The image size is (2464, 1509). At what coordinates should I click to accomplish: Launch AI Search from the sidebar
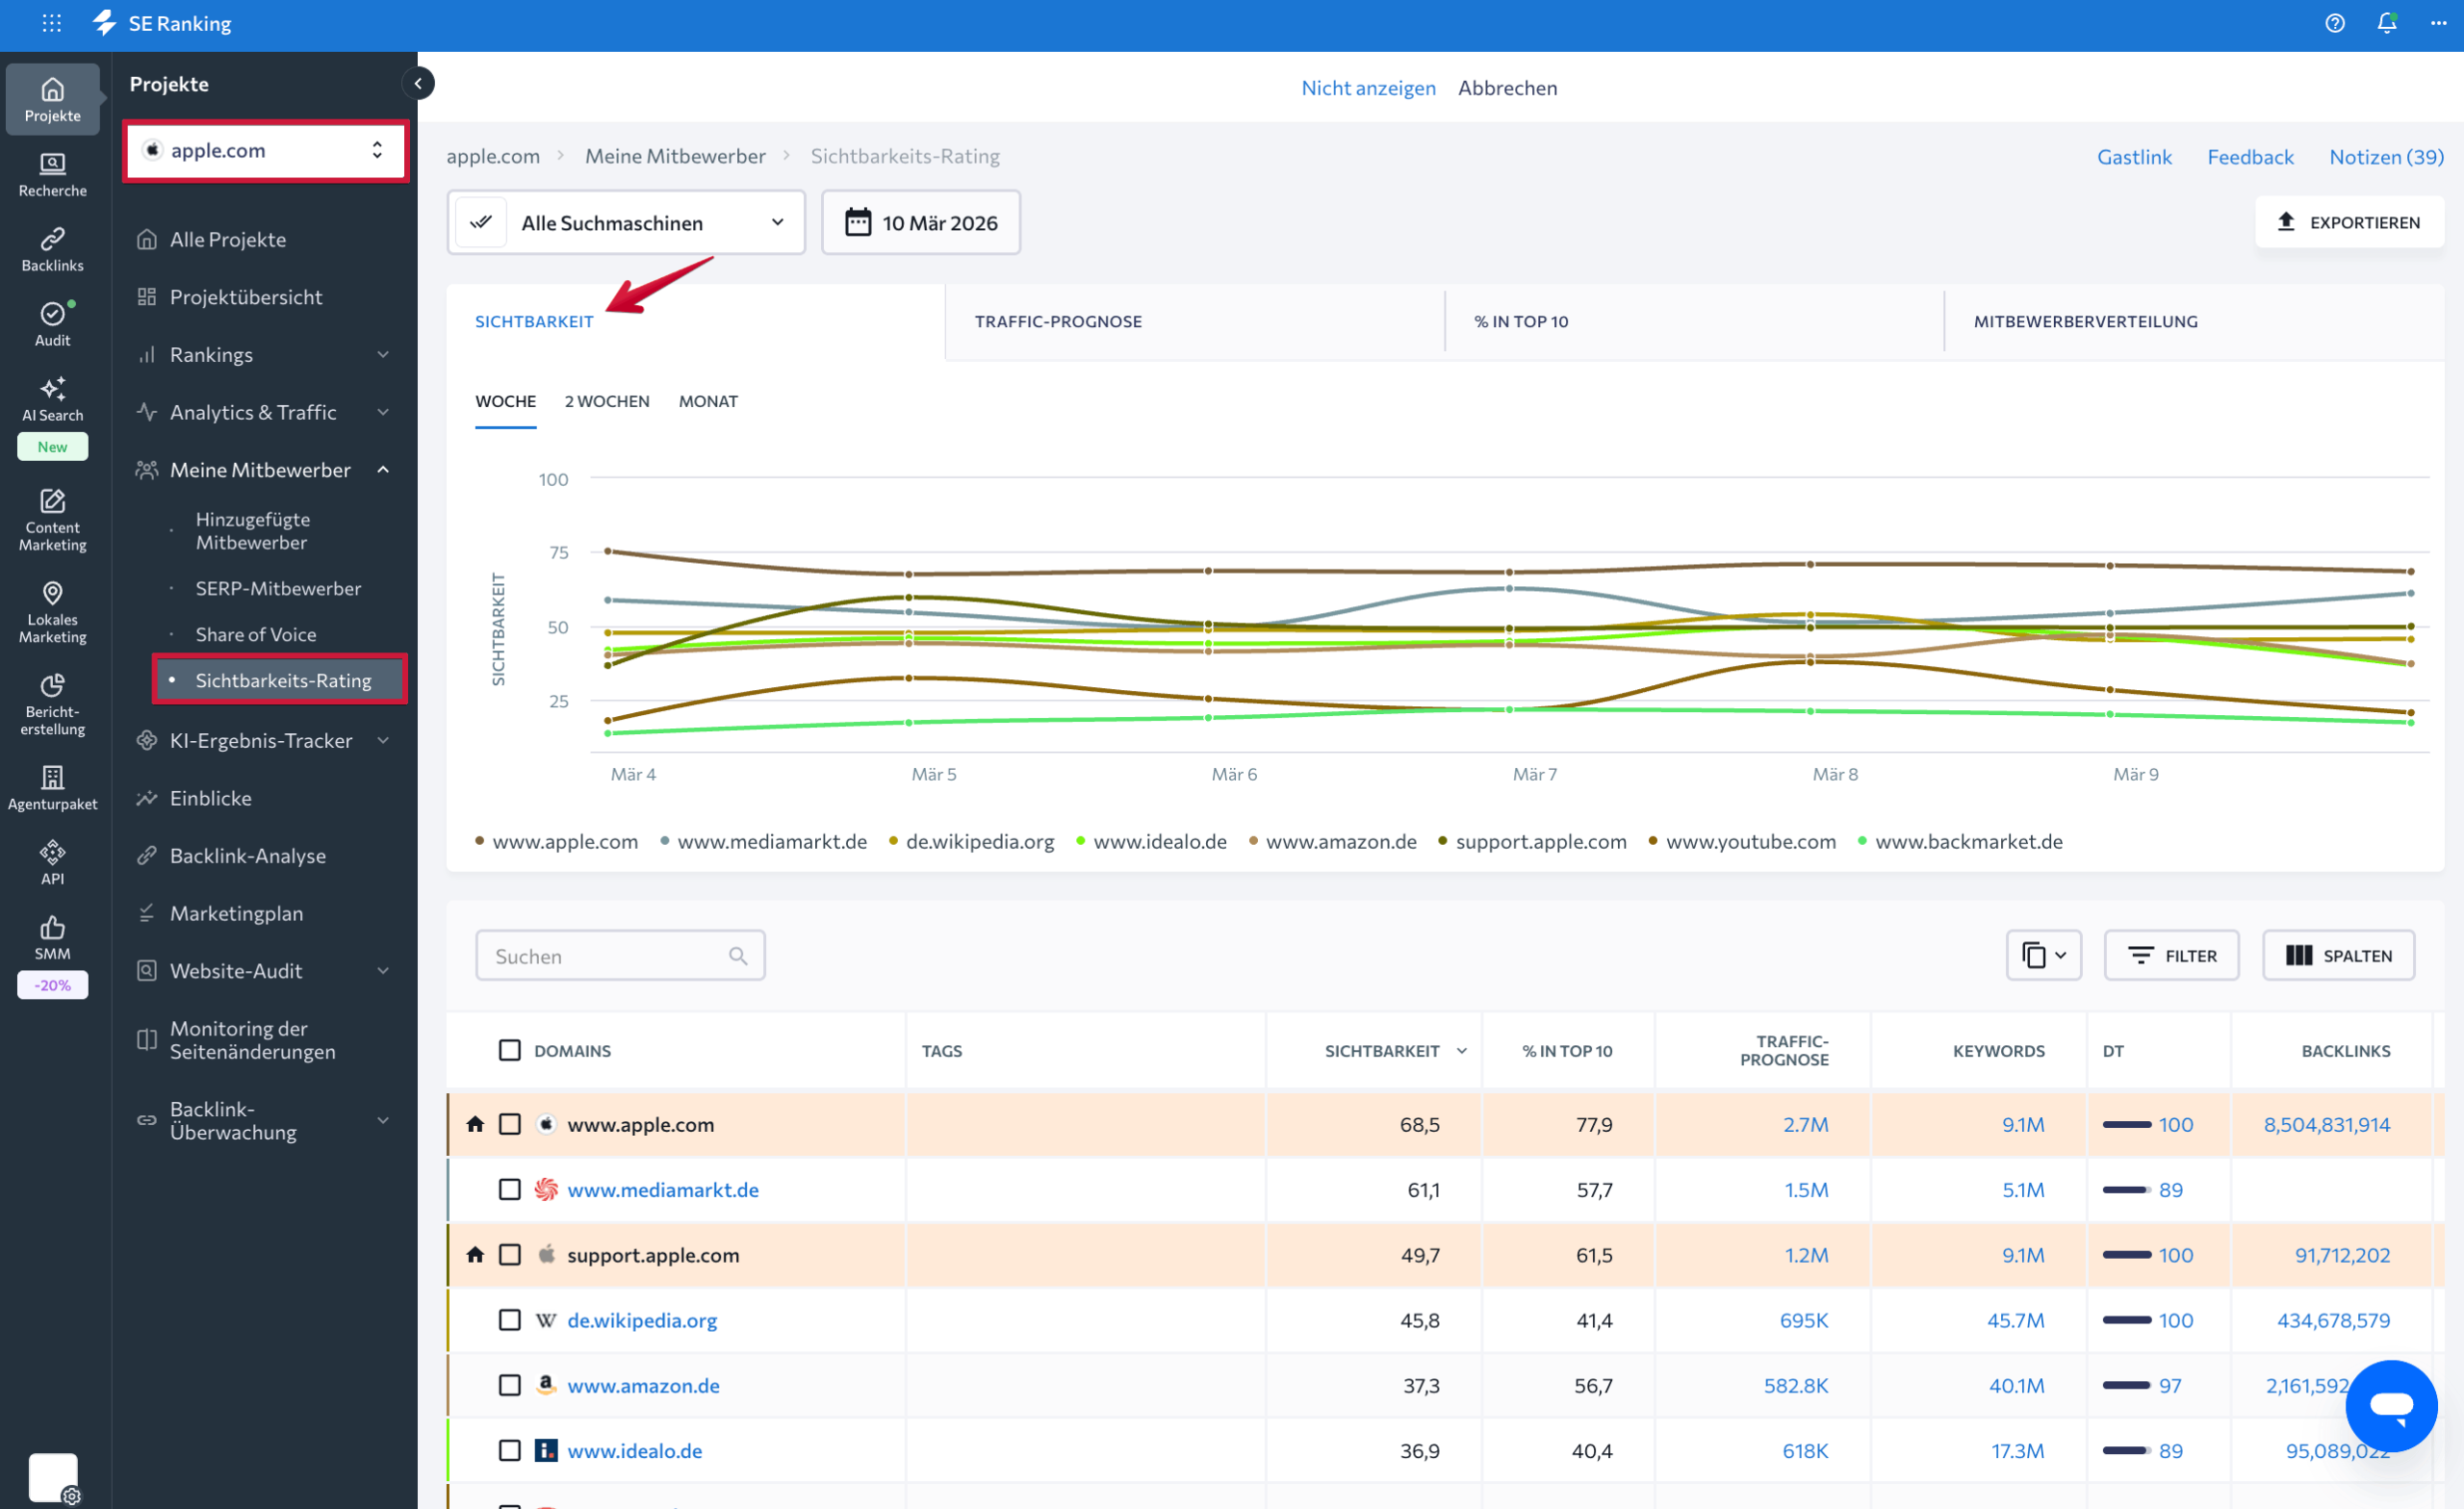(x=52, y=398)
